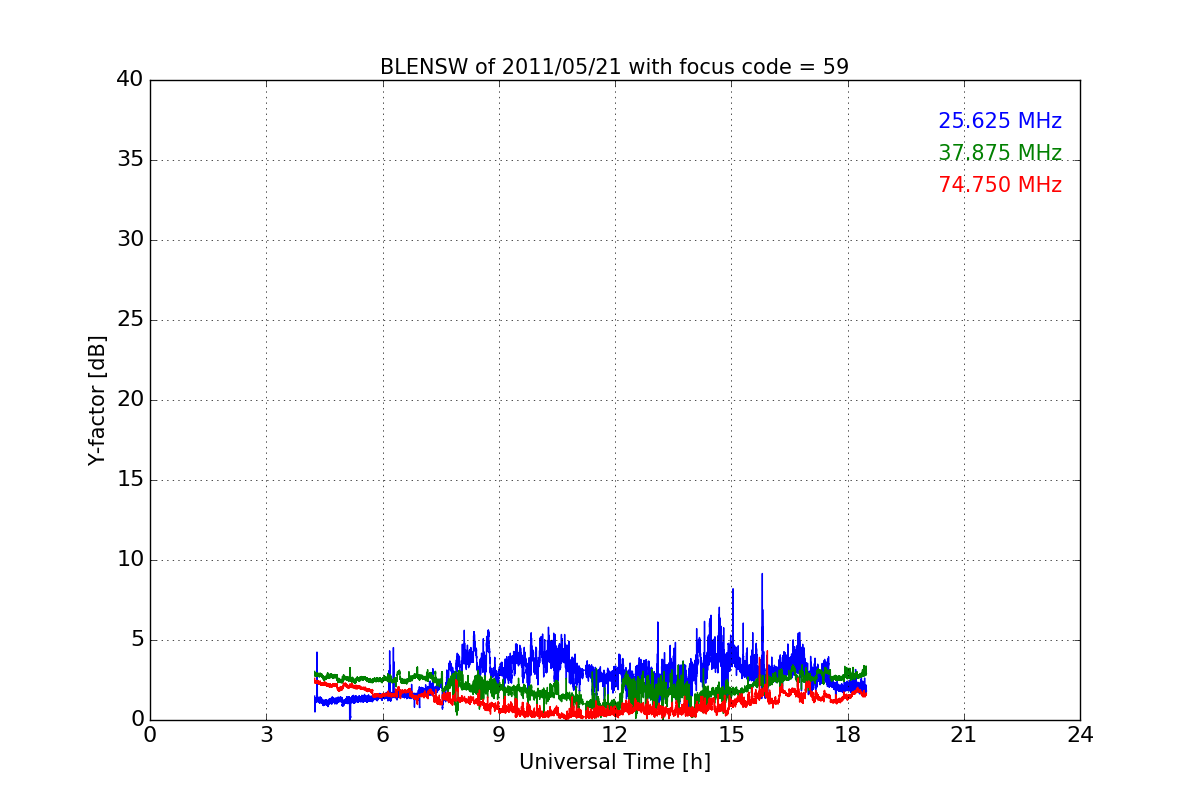
Task: Click the Y-factor [dB] axis label
Action: tap(97, 400)
